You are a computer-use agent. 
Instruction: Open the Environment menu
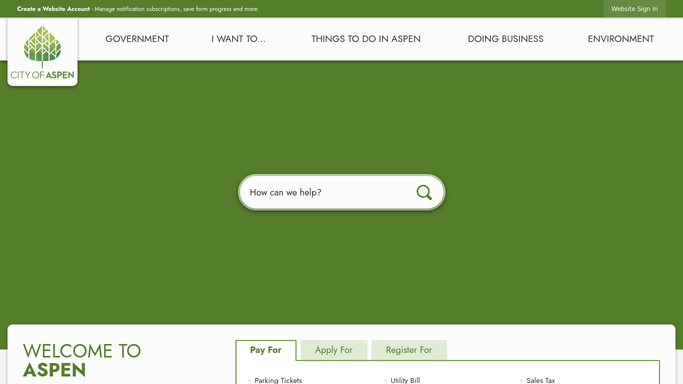pos(620,39)
